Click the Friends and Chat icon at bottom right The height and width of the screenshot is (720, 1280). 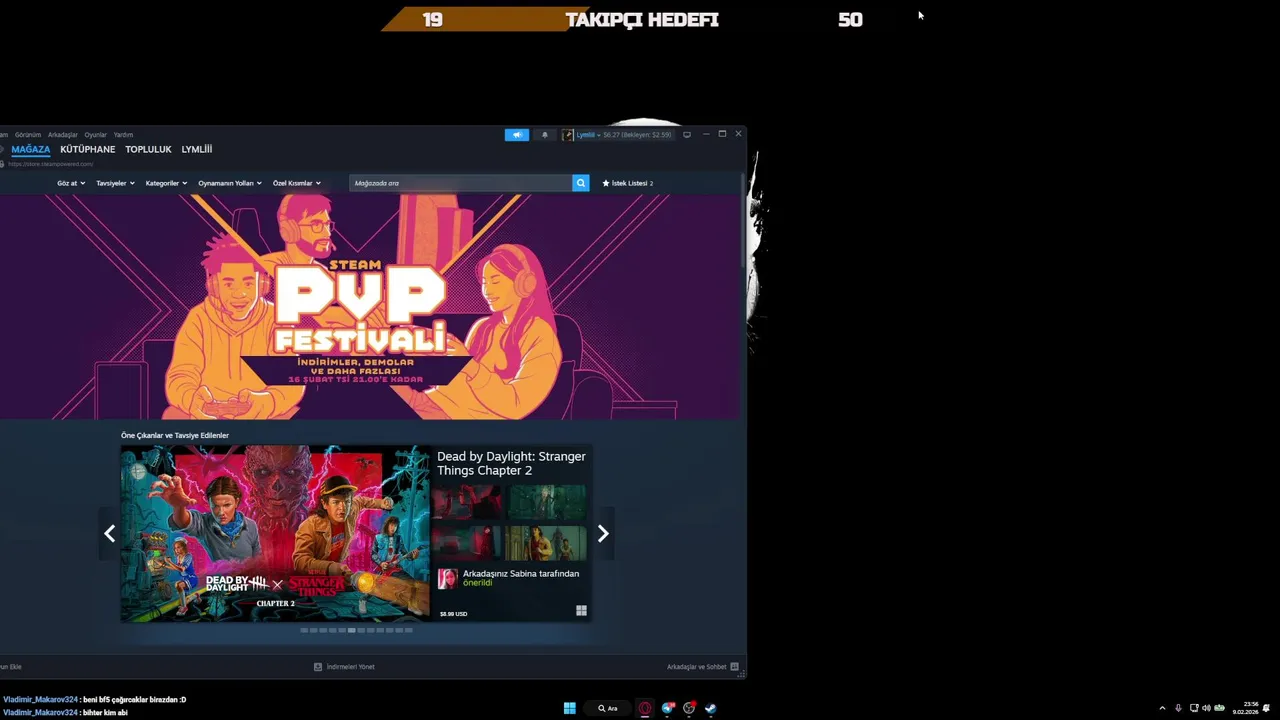[734, 666]
